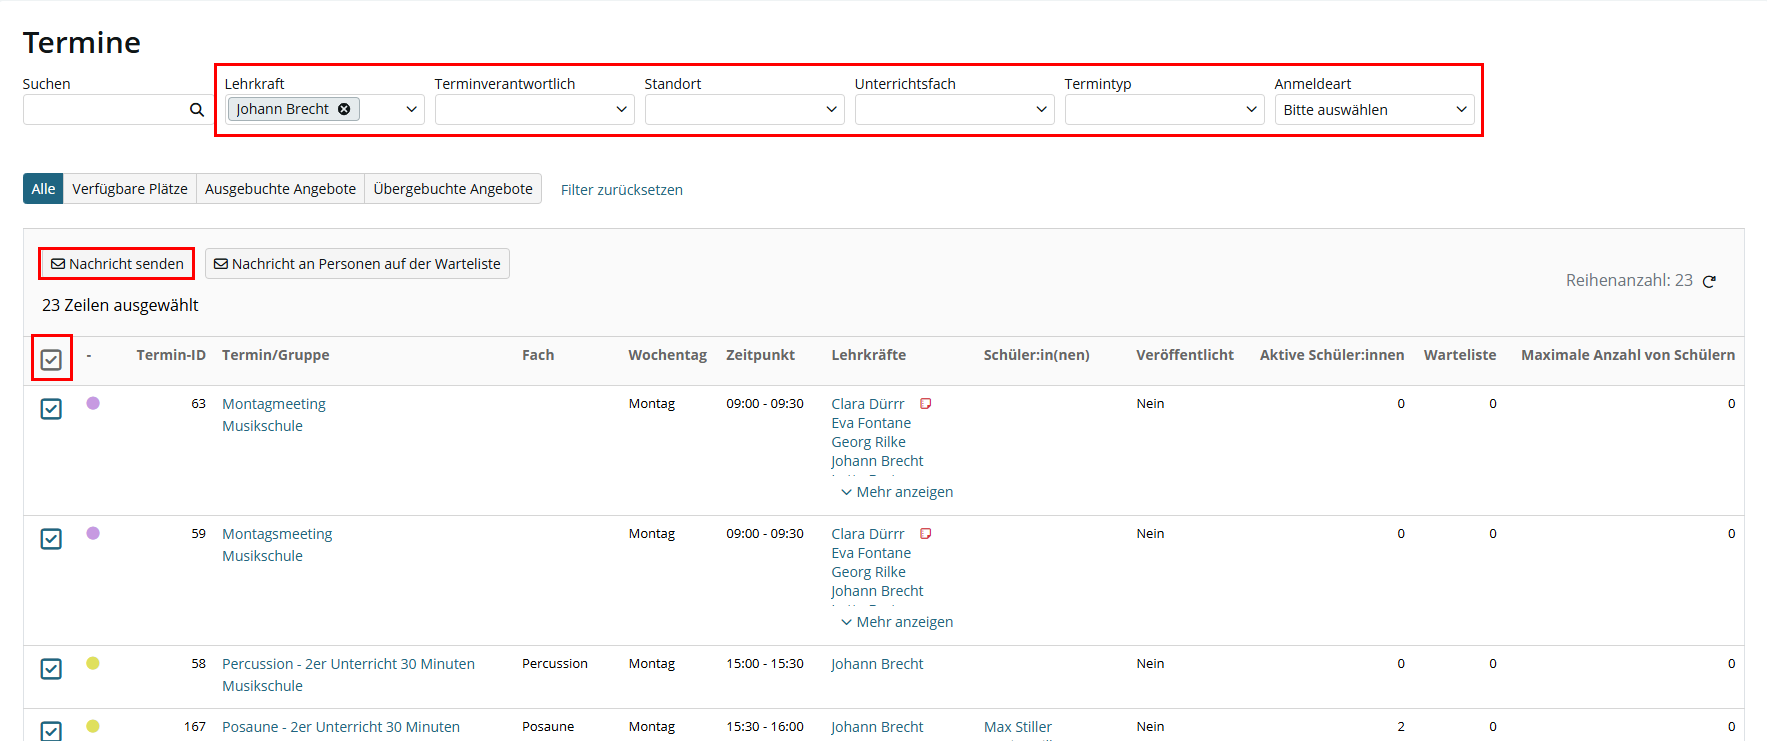This screenshot has width=1767, height=741.
Task: Click Musikschule link under Montagmeeting
Action: click(x=262, y=426)
